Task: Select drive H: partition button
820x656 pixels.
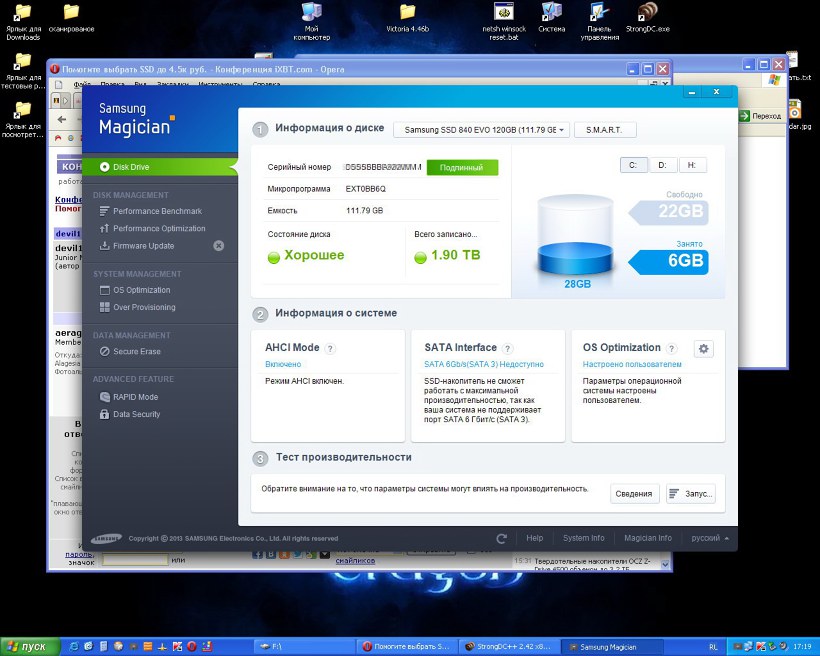Action: [692, 165]
